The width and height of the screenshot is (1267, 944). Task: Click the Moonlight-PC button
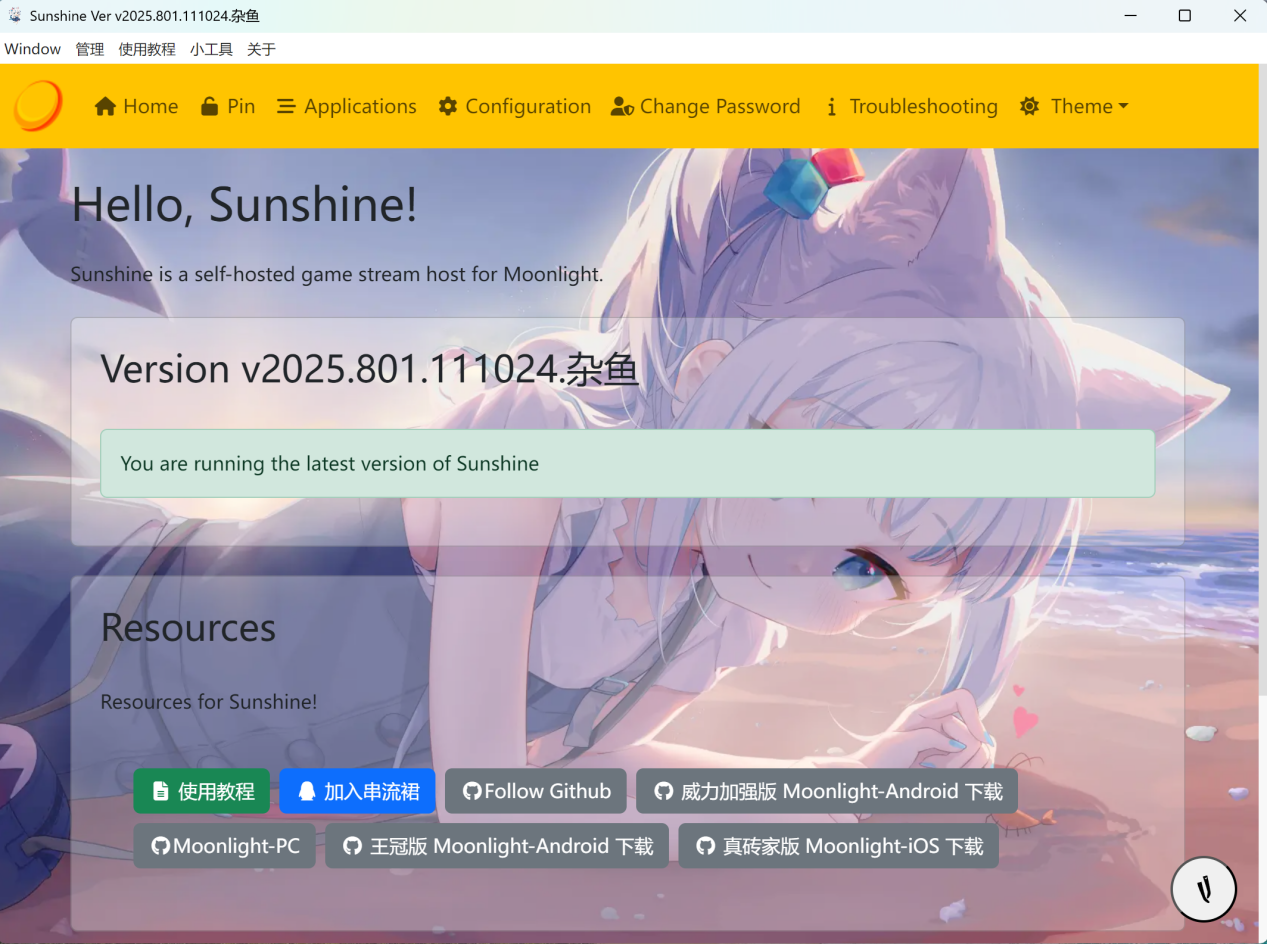[x=225, y=846]
